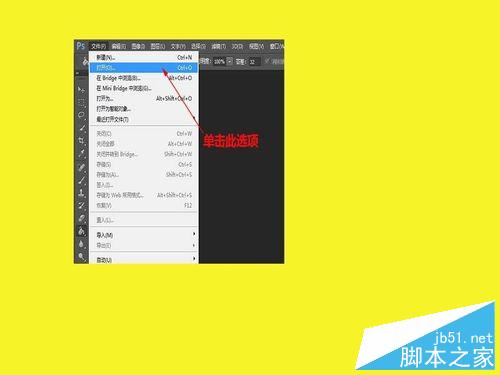This screenshot has width=500, height=375.
Task: Select the Blur tool
Action: click(x=81, y=244)
